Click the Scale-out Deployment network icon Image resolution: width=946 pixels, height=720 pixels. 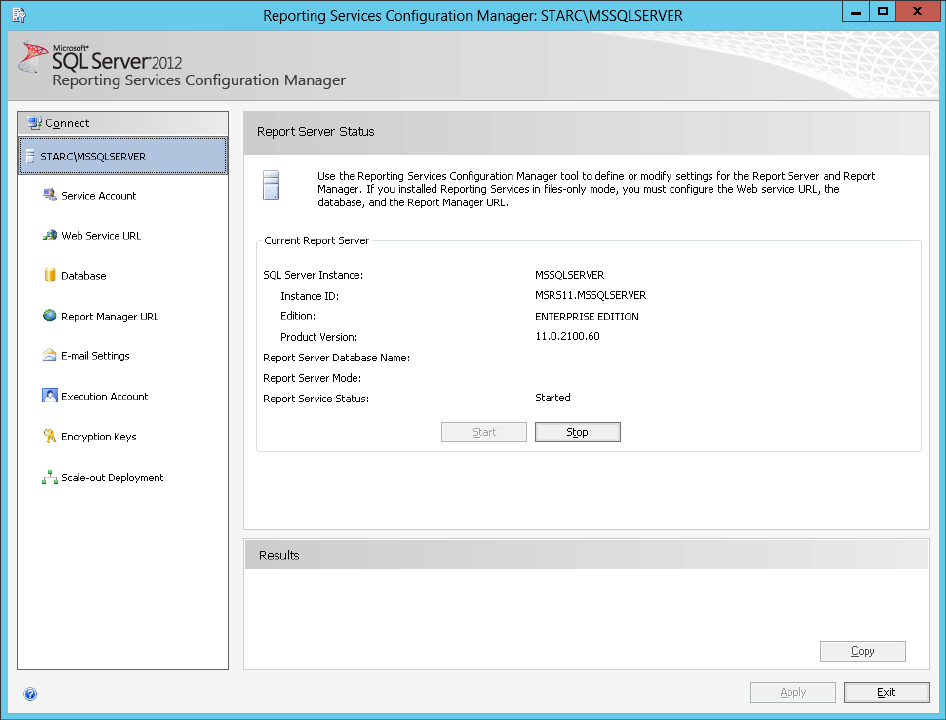tap(49, 477)
